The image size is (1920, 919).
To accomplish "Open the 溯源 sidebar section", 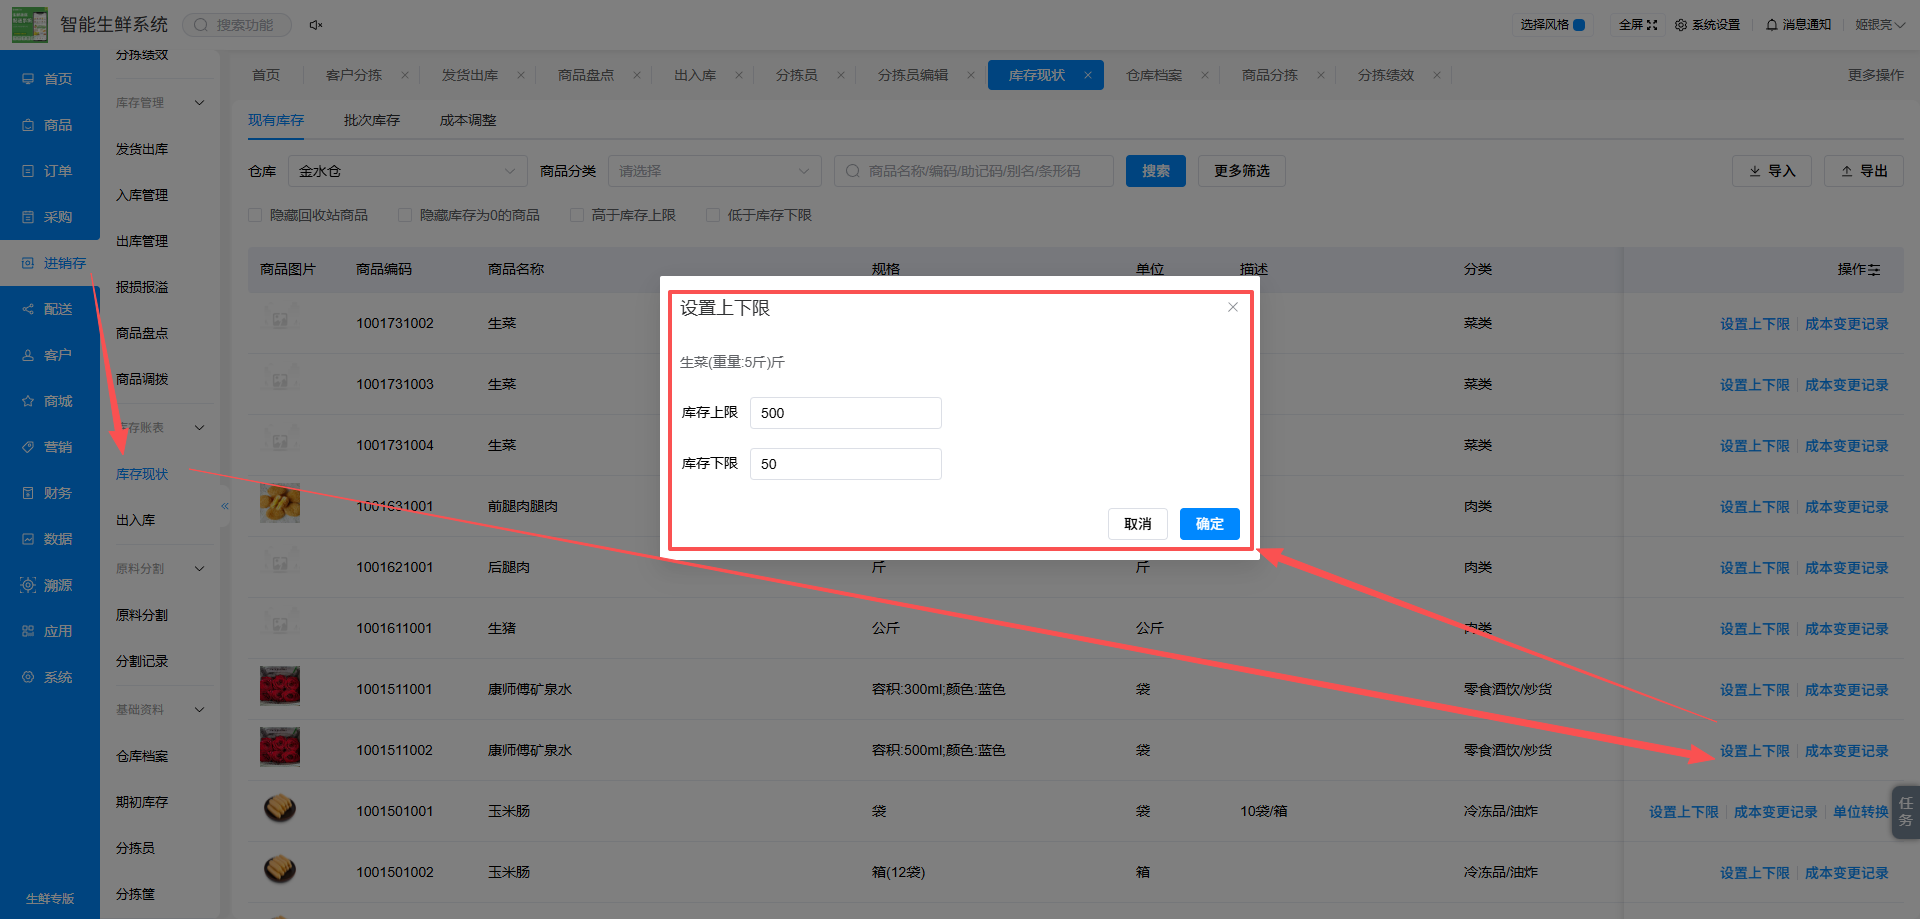I will pyautogui.click(x=49, y=585).
